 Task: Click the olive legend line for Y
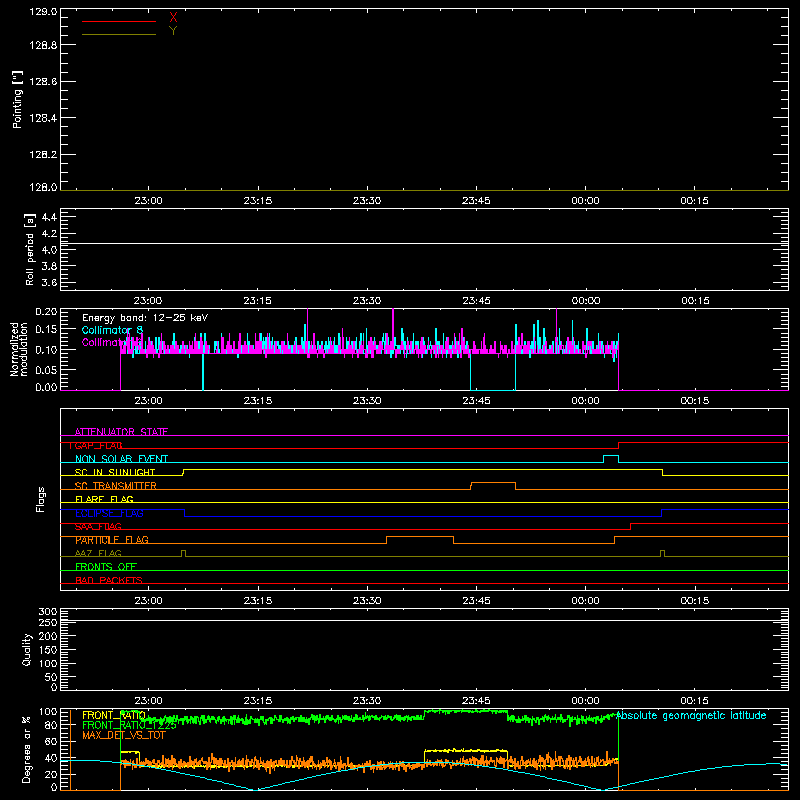119,34
